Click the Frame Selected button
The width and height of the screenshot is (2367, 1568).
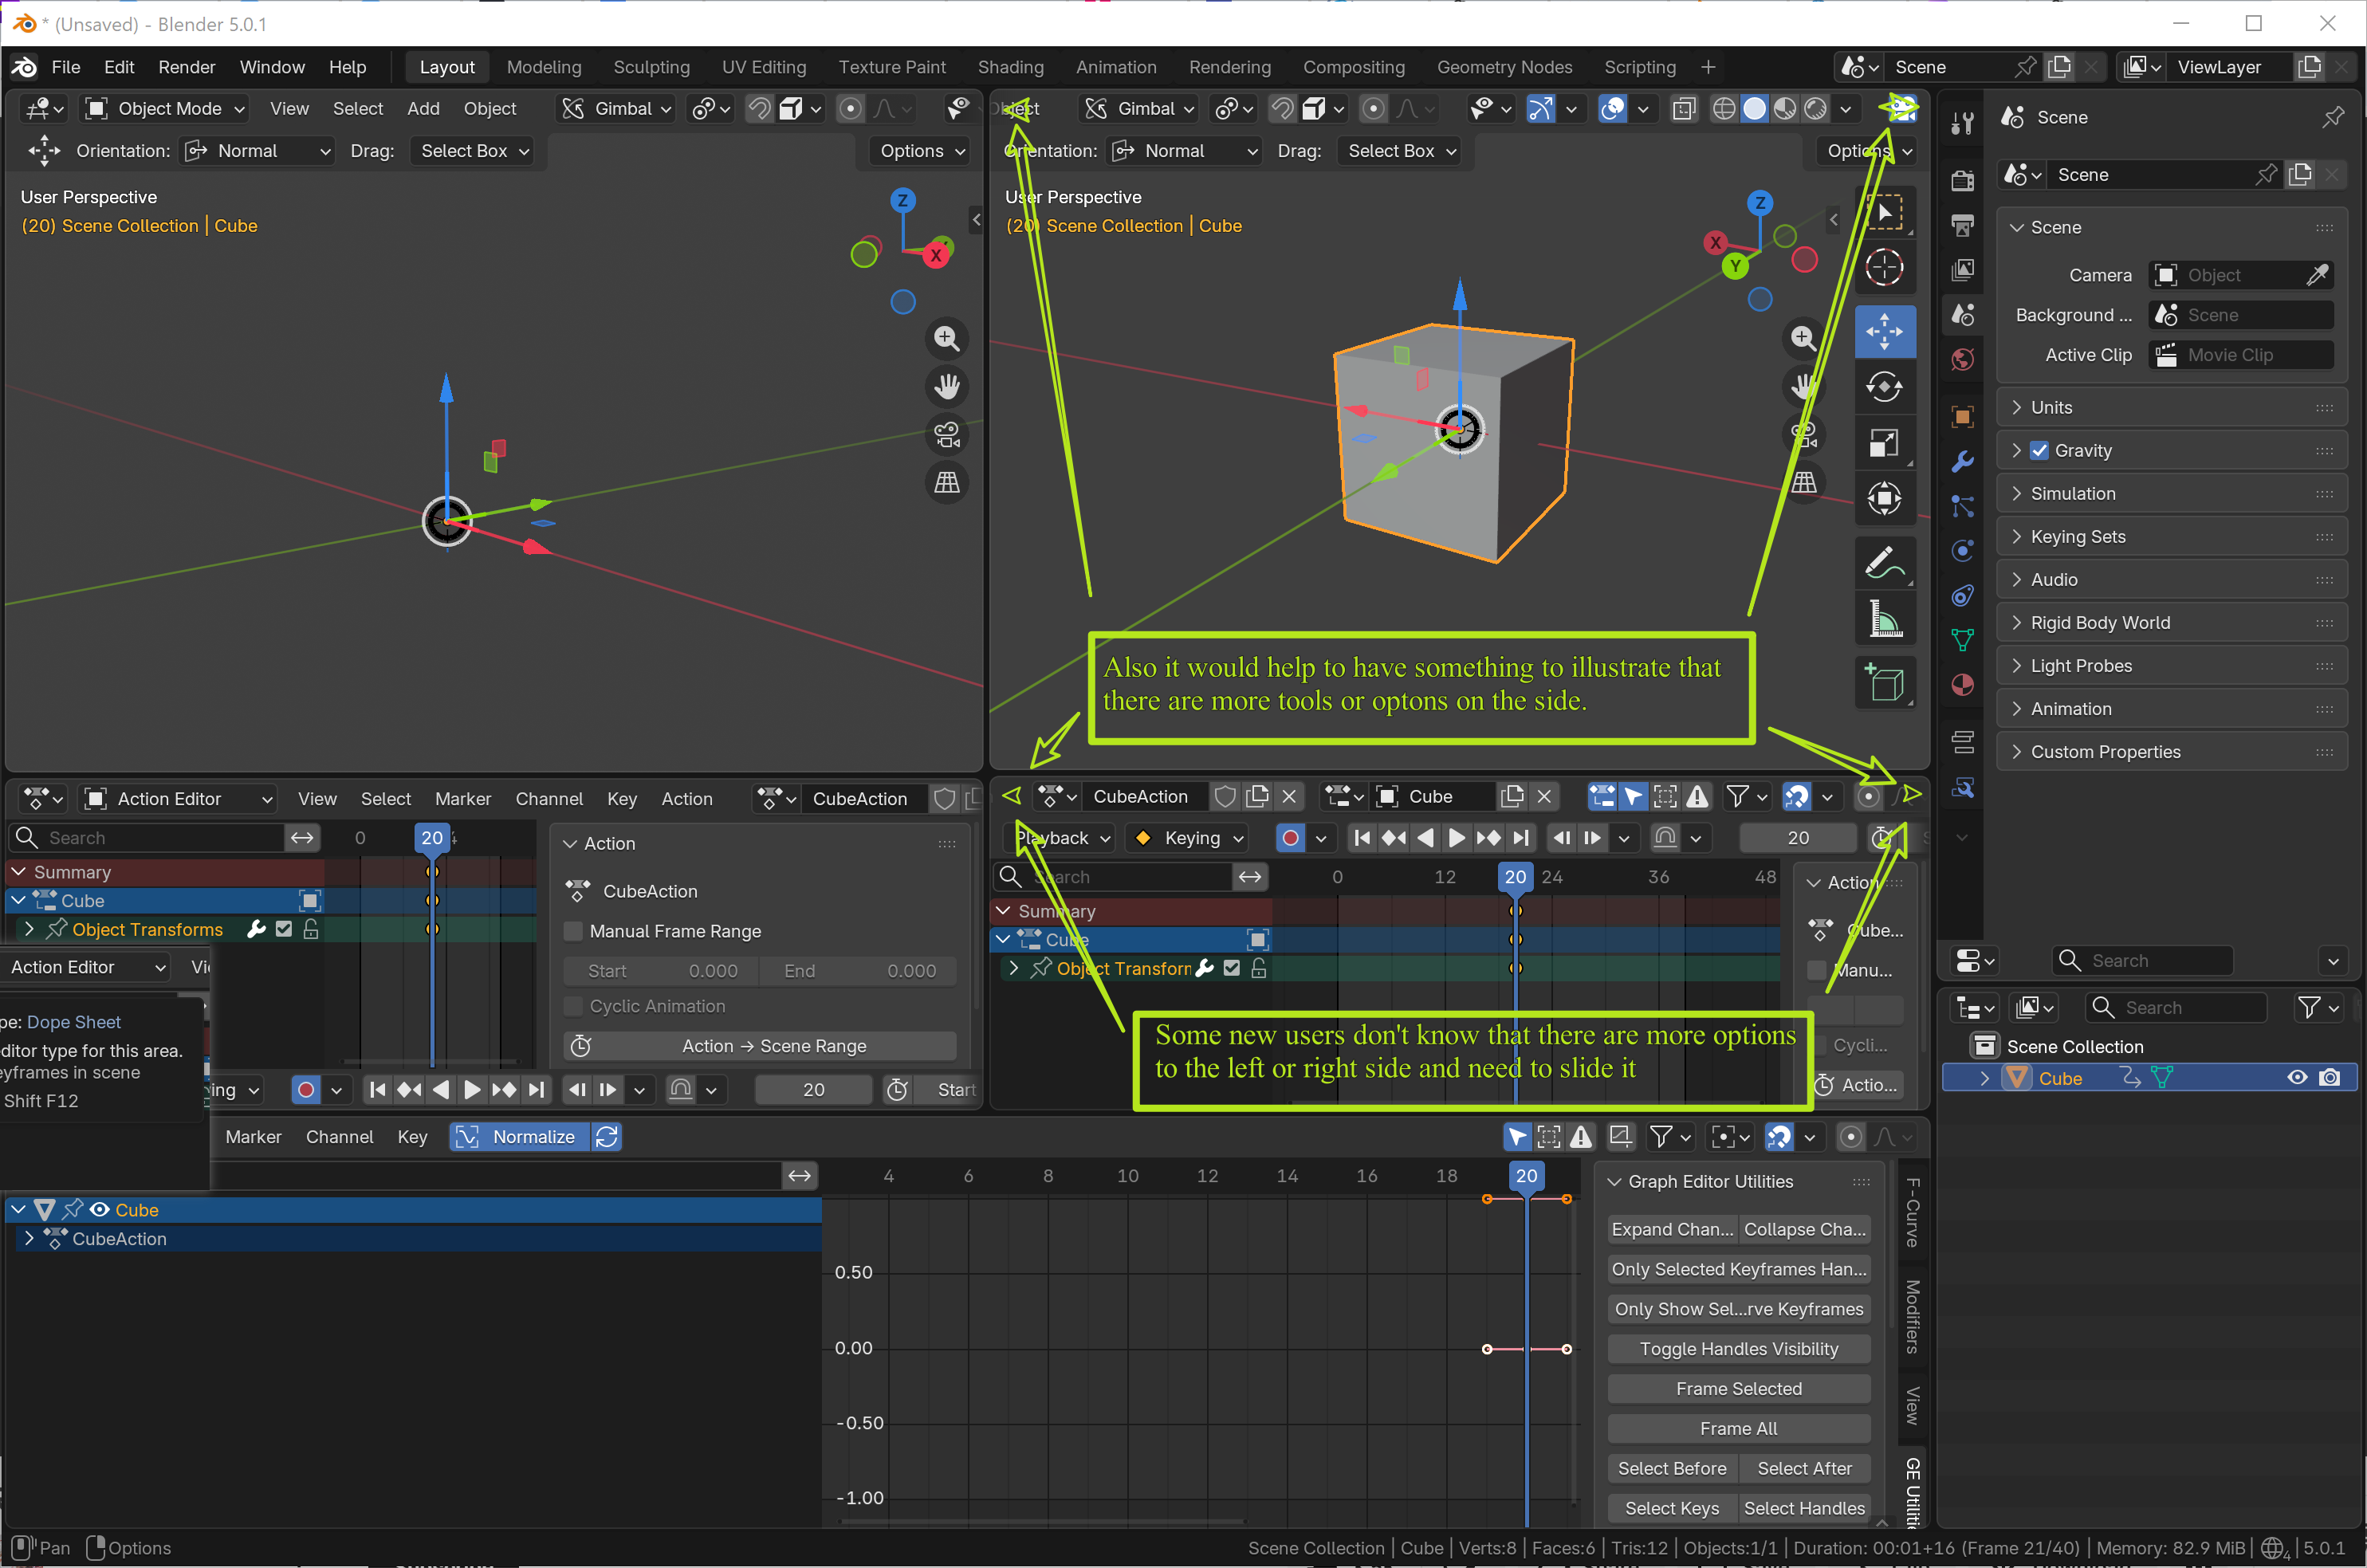pos(1738,1389)
